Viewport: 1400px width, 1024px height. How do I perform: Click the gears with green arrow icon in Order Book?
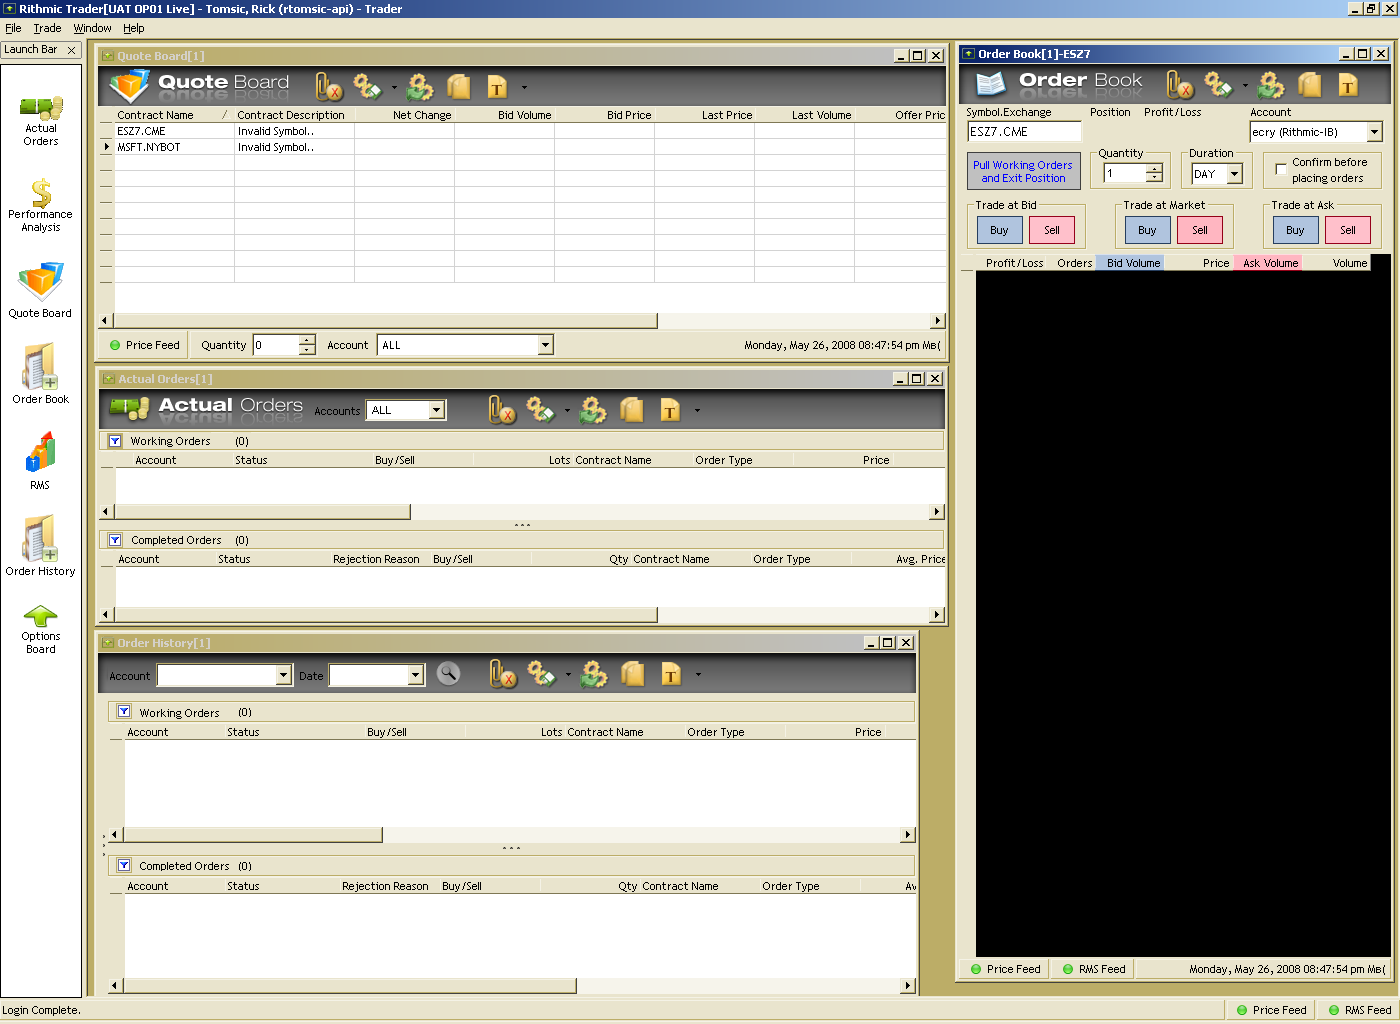[1271, 85]
